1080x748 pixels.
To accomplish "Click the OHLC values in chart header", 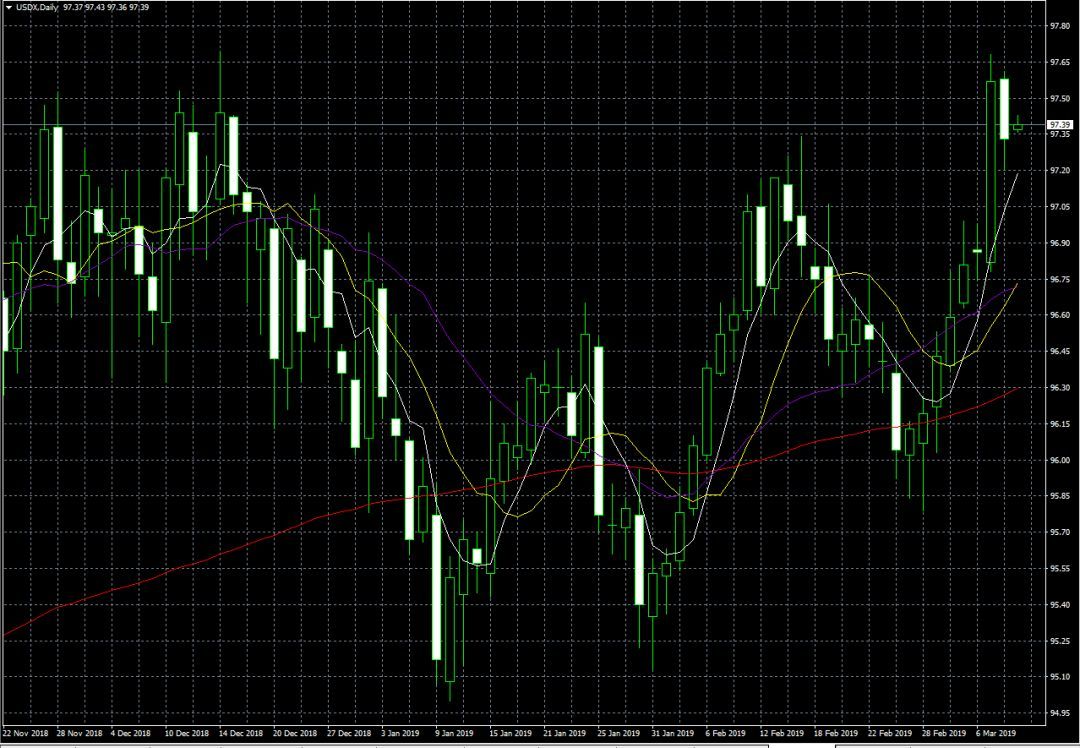I will (x=96, y=7).
